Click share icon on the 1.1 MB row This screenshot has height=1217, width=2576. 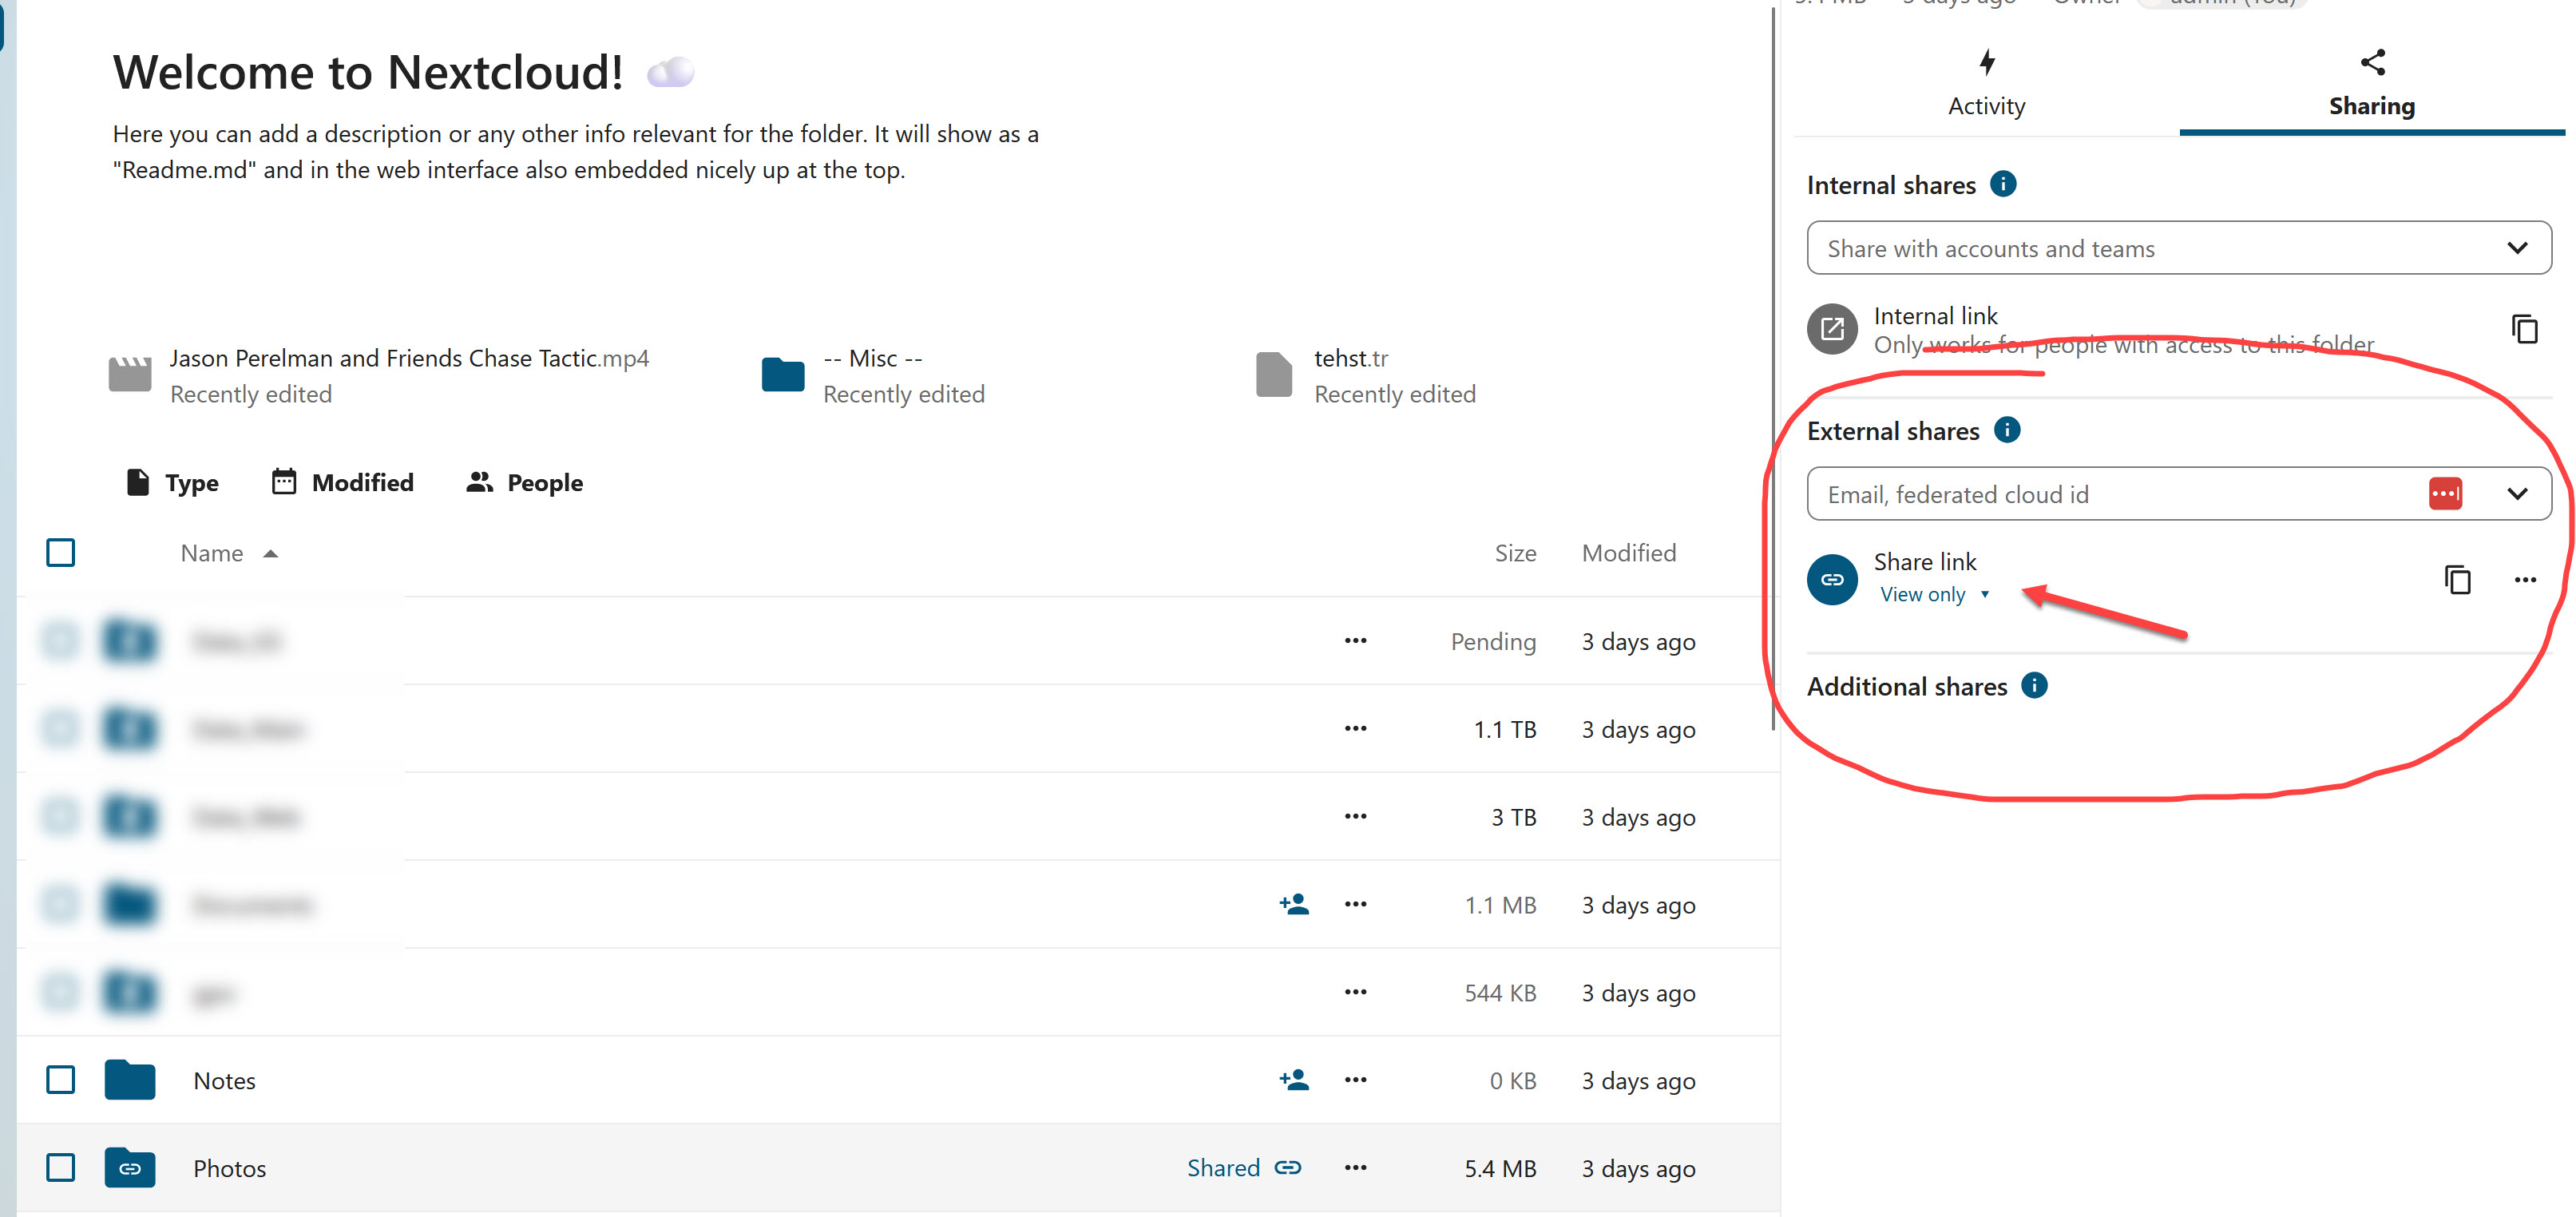click(1293, 905)
